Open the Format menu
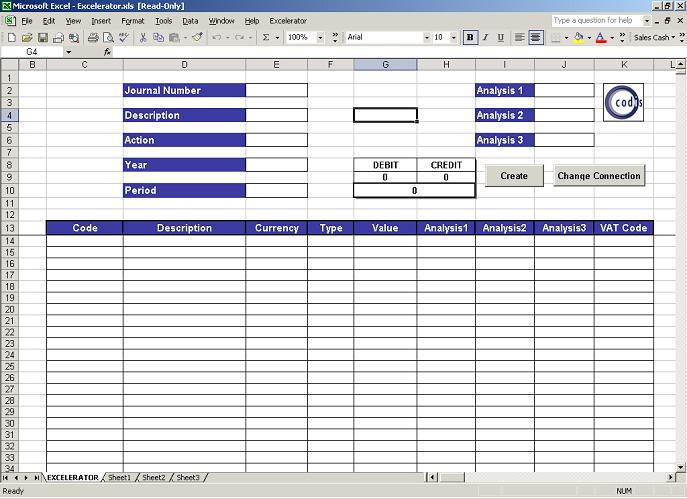This screenshot has width=687, height=499. tap(132, 21)
